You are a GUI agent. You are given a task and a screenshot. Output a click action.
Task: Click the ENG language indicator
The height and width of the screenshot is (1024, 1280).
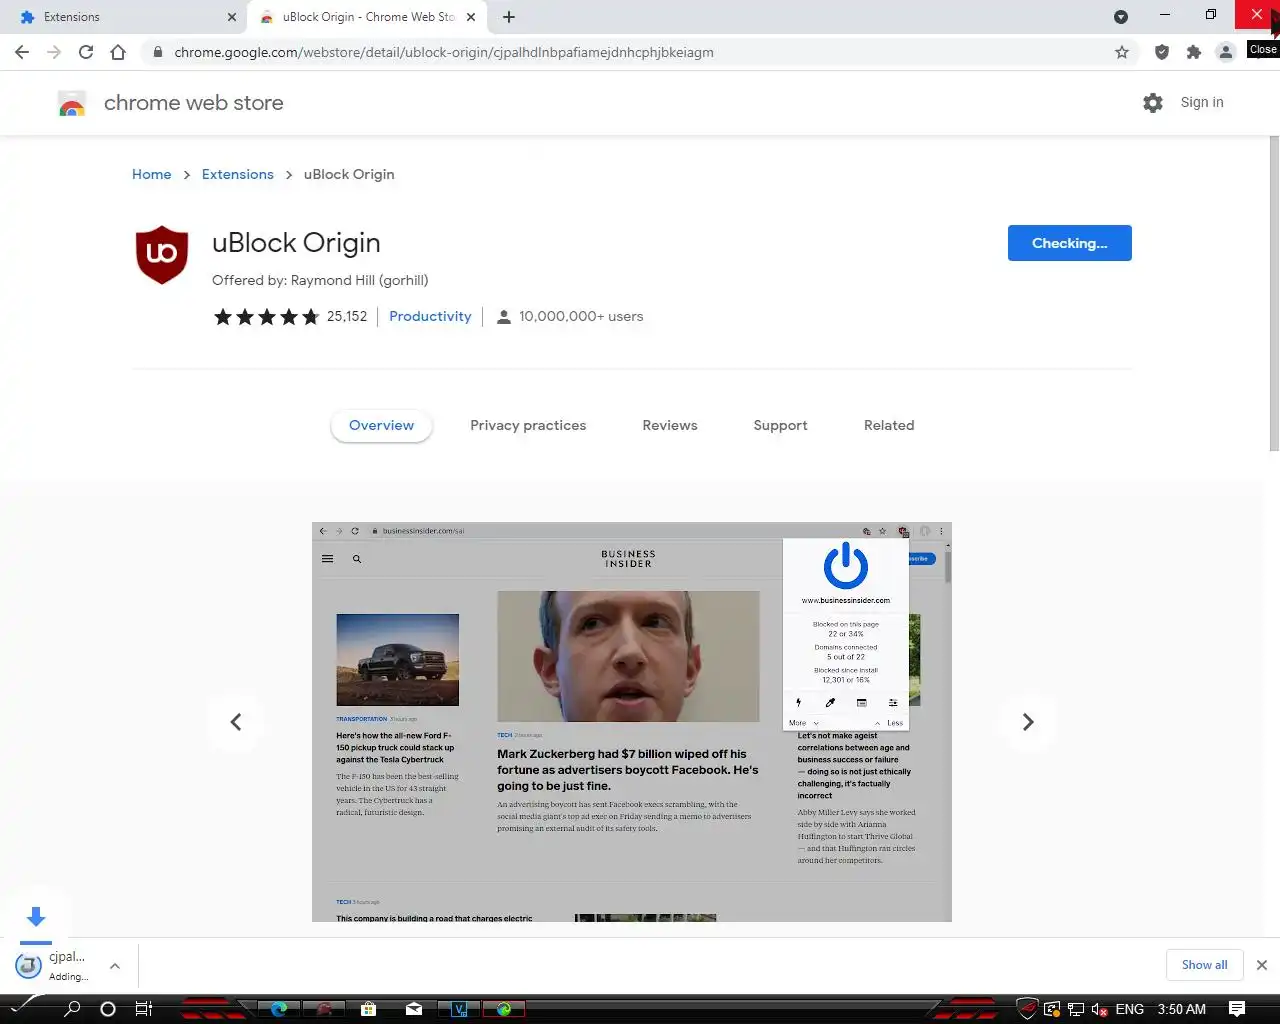click(1130, 1009)
